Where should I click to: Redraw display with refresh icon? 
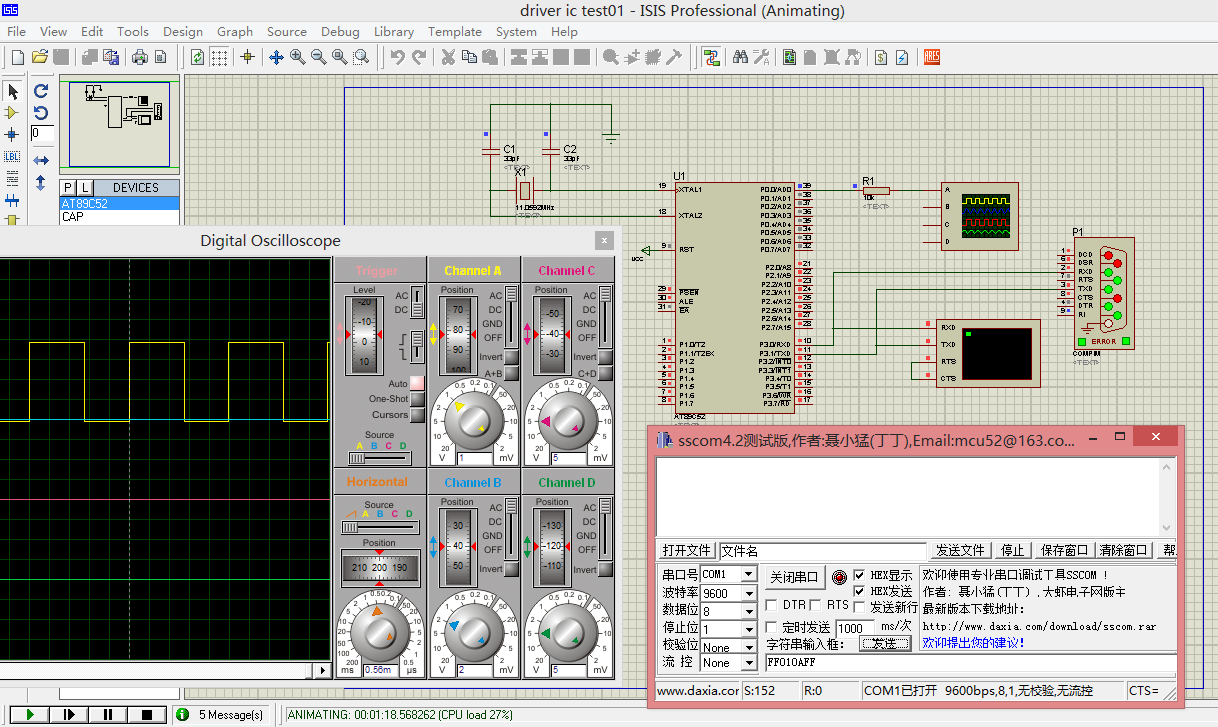(197, 57)
